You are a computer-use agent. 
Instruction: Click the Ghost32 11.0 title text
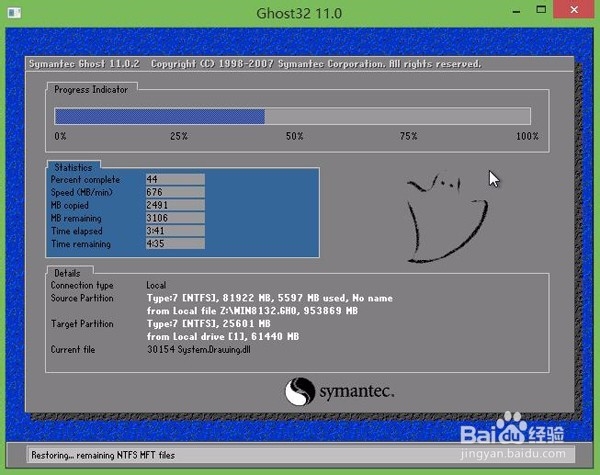click(299, 13)
